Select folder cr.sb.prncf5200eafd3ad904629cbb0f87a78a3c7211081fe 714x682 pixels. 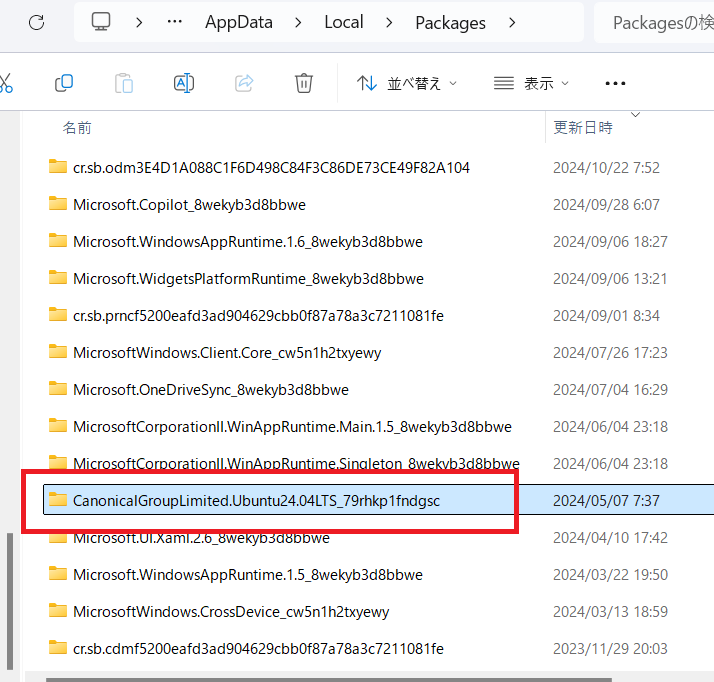coord(258,316)
